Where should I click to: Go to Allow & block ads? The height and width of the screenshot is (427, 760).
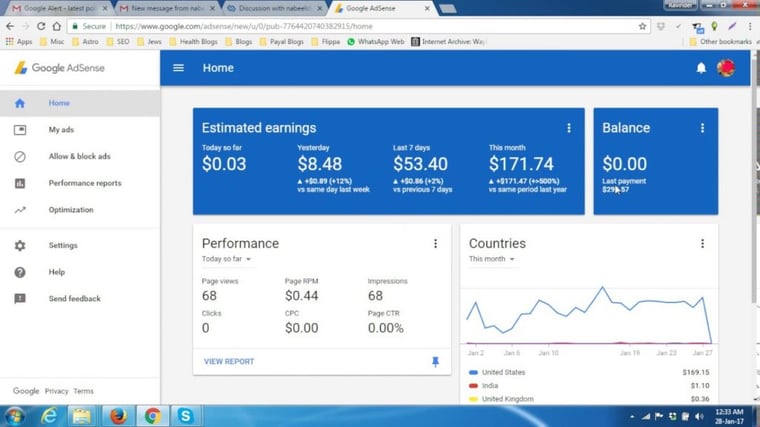tap(79, 157)
